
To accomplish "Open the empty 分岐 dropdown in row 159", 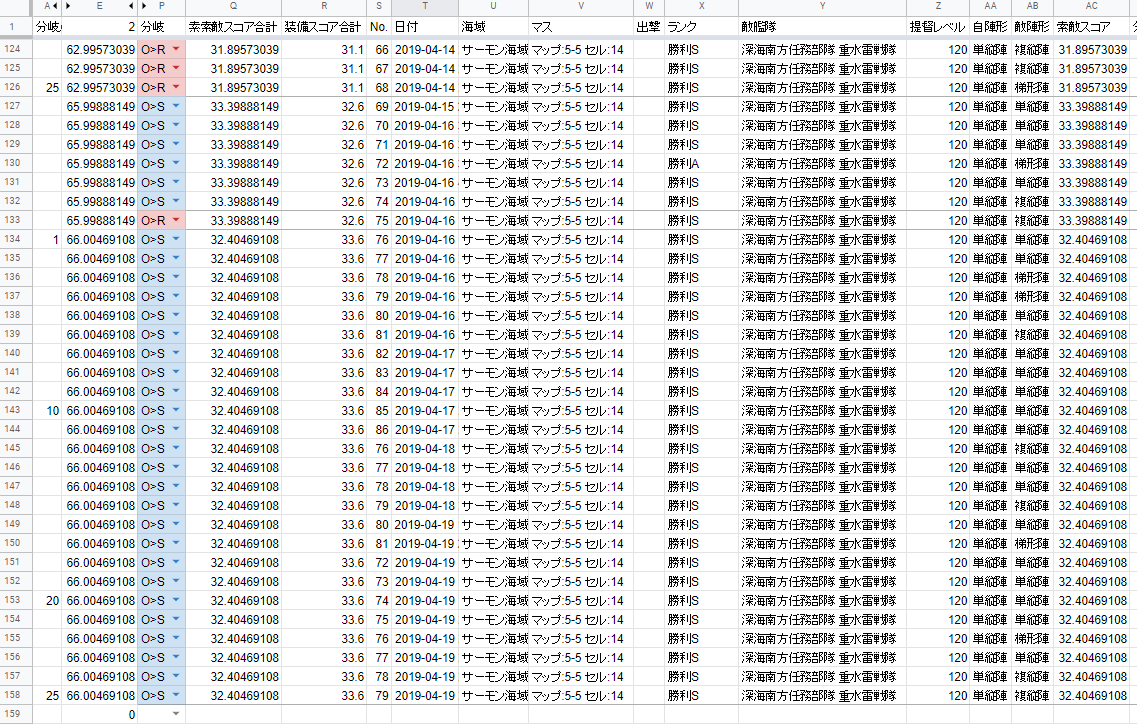I will point(175,715).
